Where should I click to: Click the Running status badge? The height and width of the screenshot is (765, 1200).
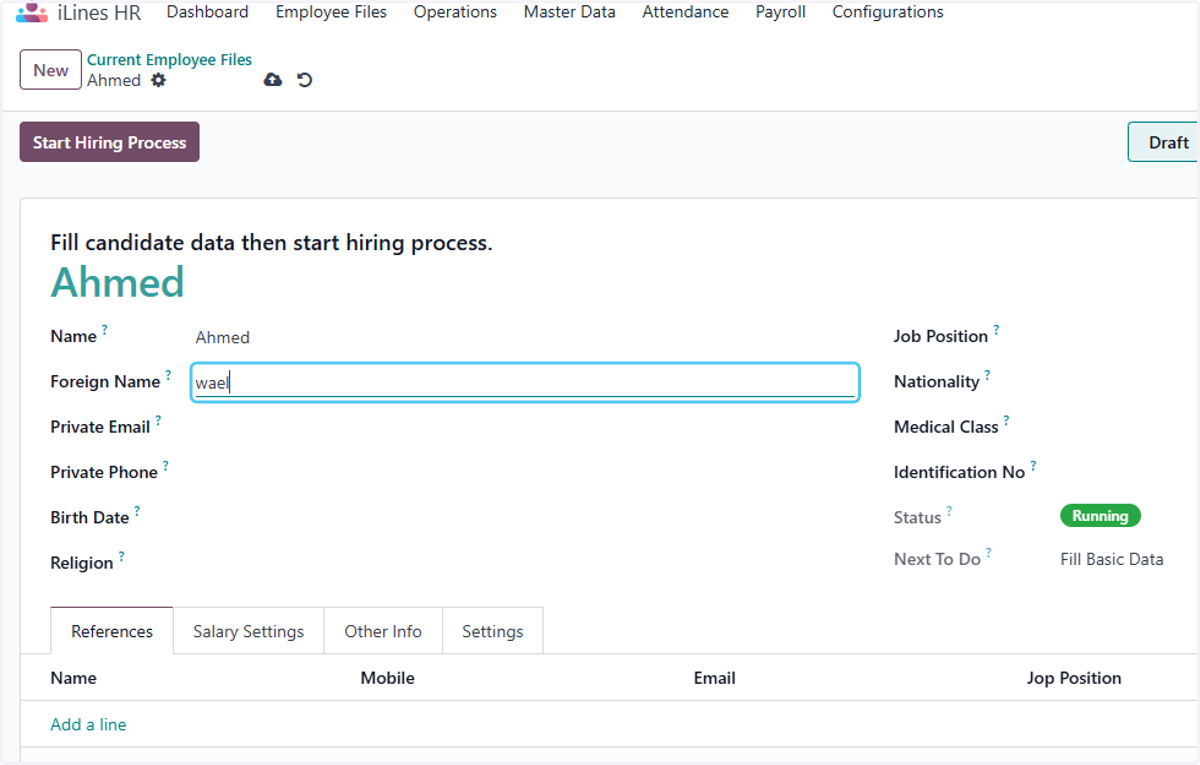1100,516
